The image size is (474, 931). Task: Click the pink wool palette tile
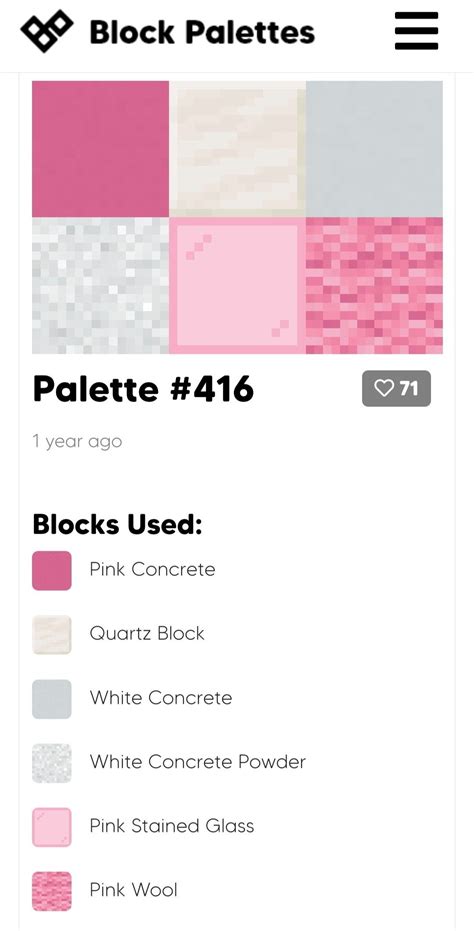[x=374, y=286]
